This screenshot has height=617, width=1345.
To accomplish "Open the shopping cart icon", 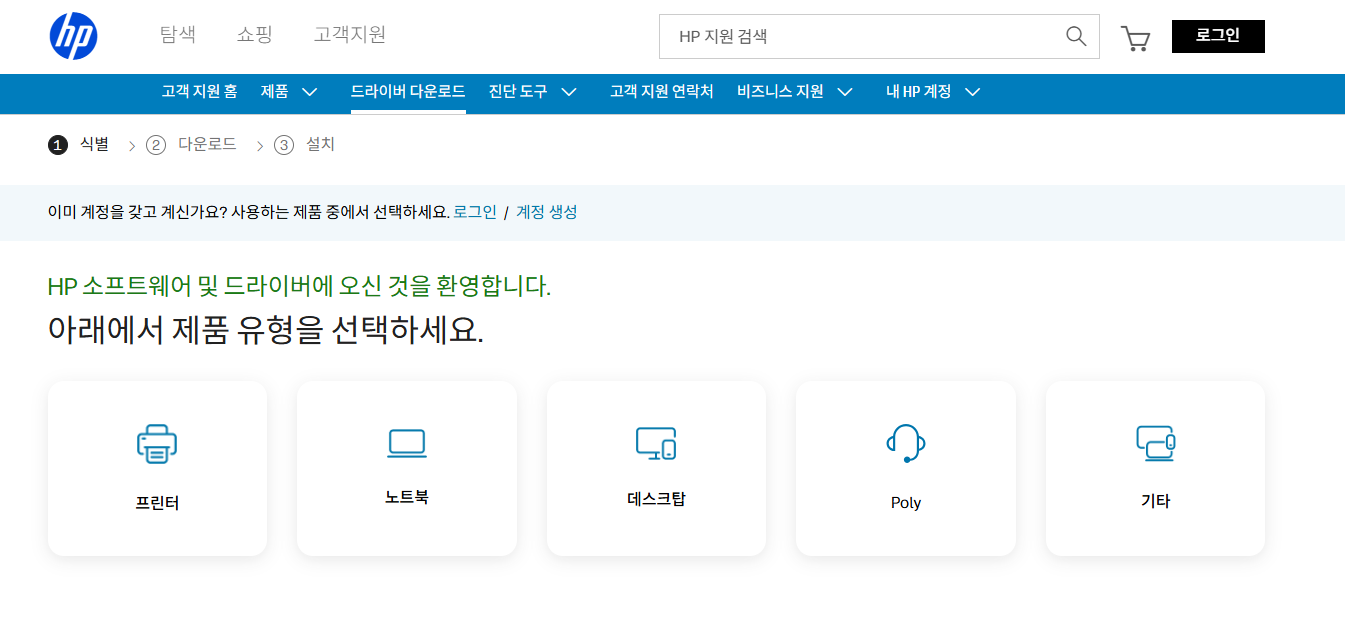I will 1135,38.
